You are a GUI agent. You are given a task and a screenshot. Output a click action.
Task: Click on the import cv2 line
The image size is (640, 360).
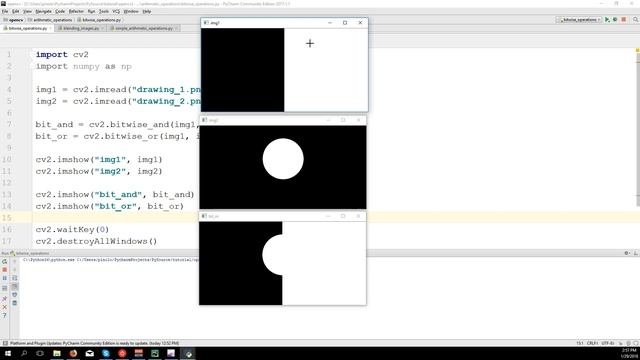(62, 54)
